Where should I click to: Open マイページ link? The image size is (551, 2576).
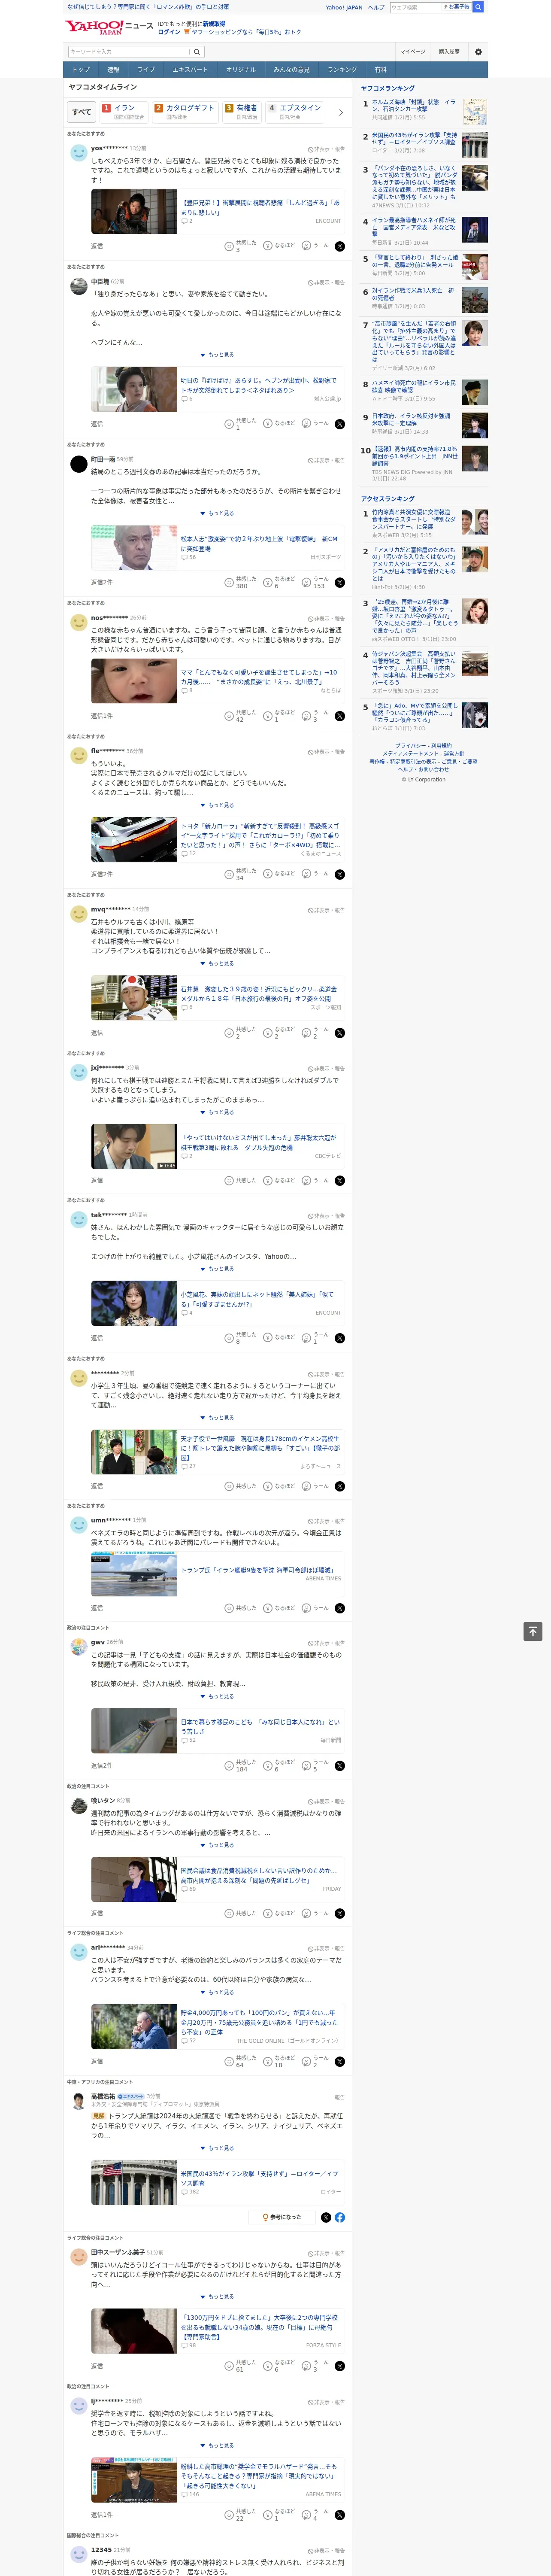[412, 52]
